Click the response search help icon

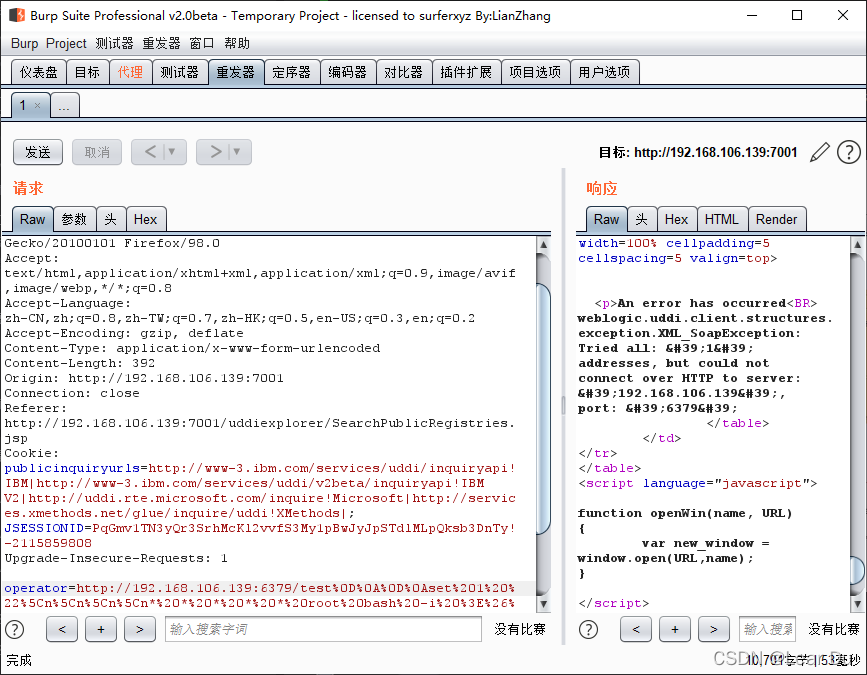(588, 629)
